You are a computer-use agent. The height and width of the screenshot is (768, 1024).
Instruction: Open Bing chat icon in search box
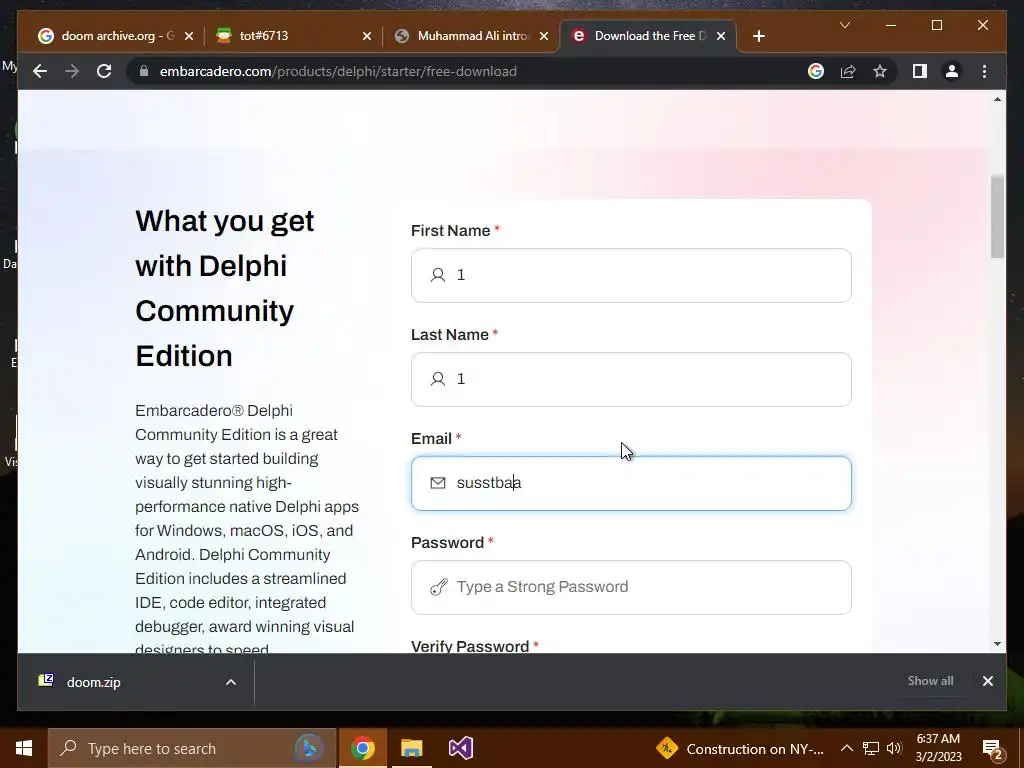coord(309,748)
